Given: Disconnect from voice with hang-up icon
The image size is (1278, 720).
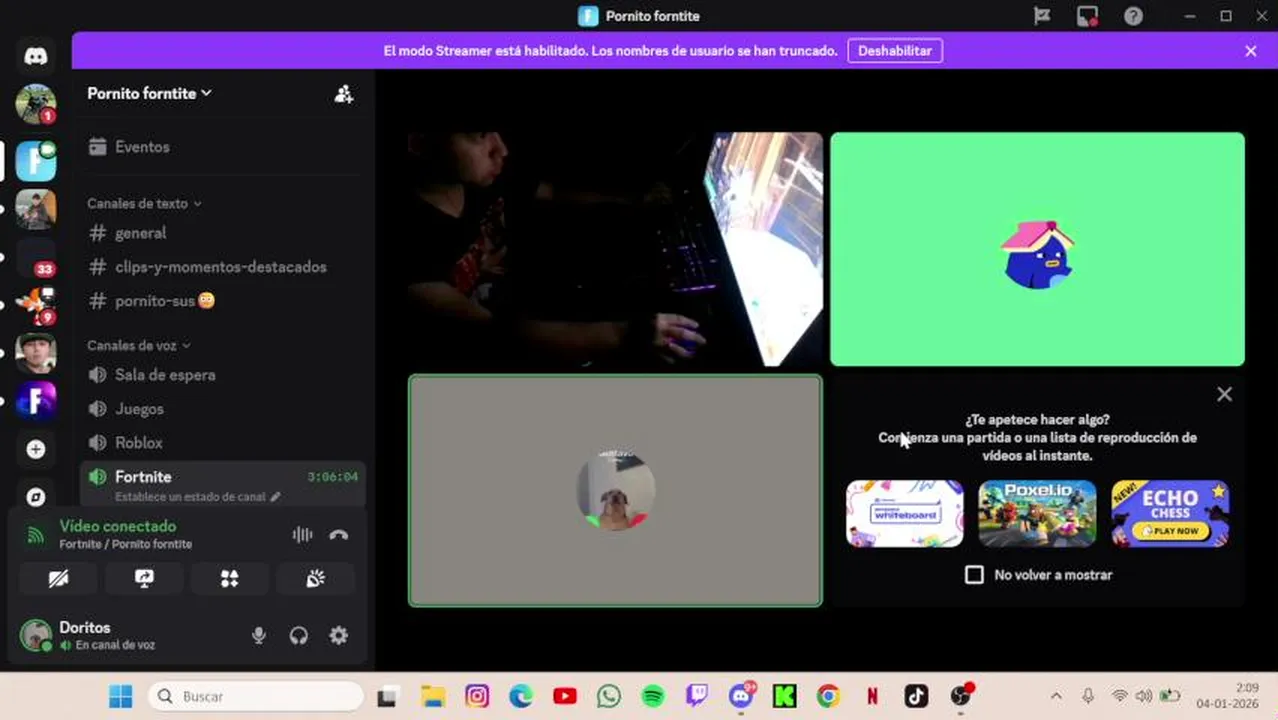Looking at the screenshot, I should tap(339, 535).
